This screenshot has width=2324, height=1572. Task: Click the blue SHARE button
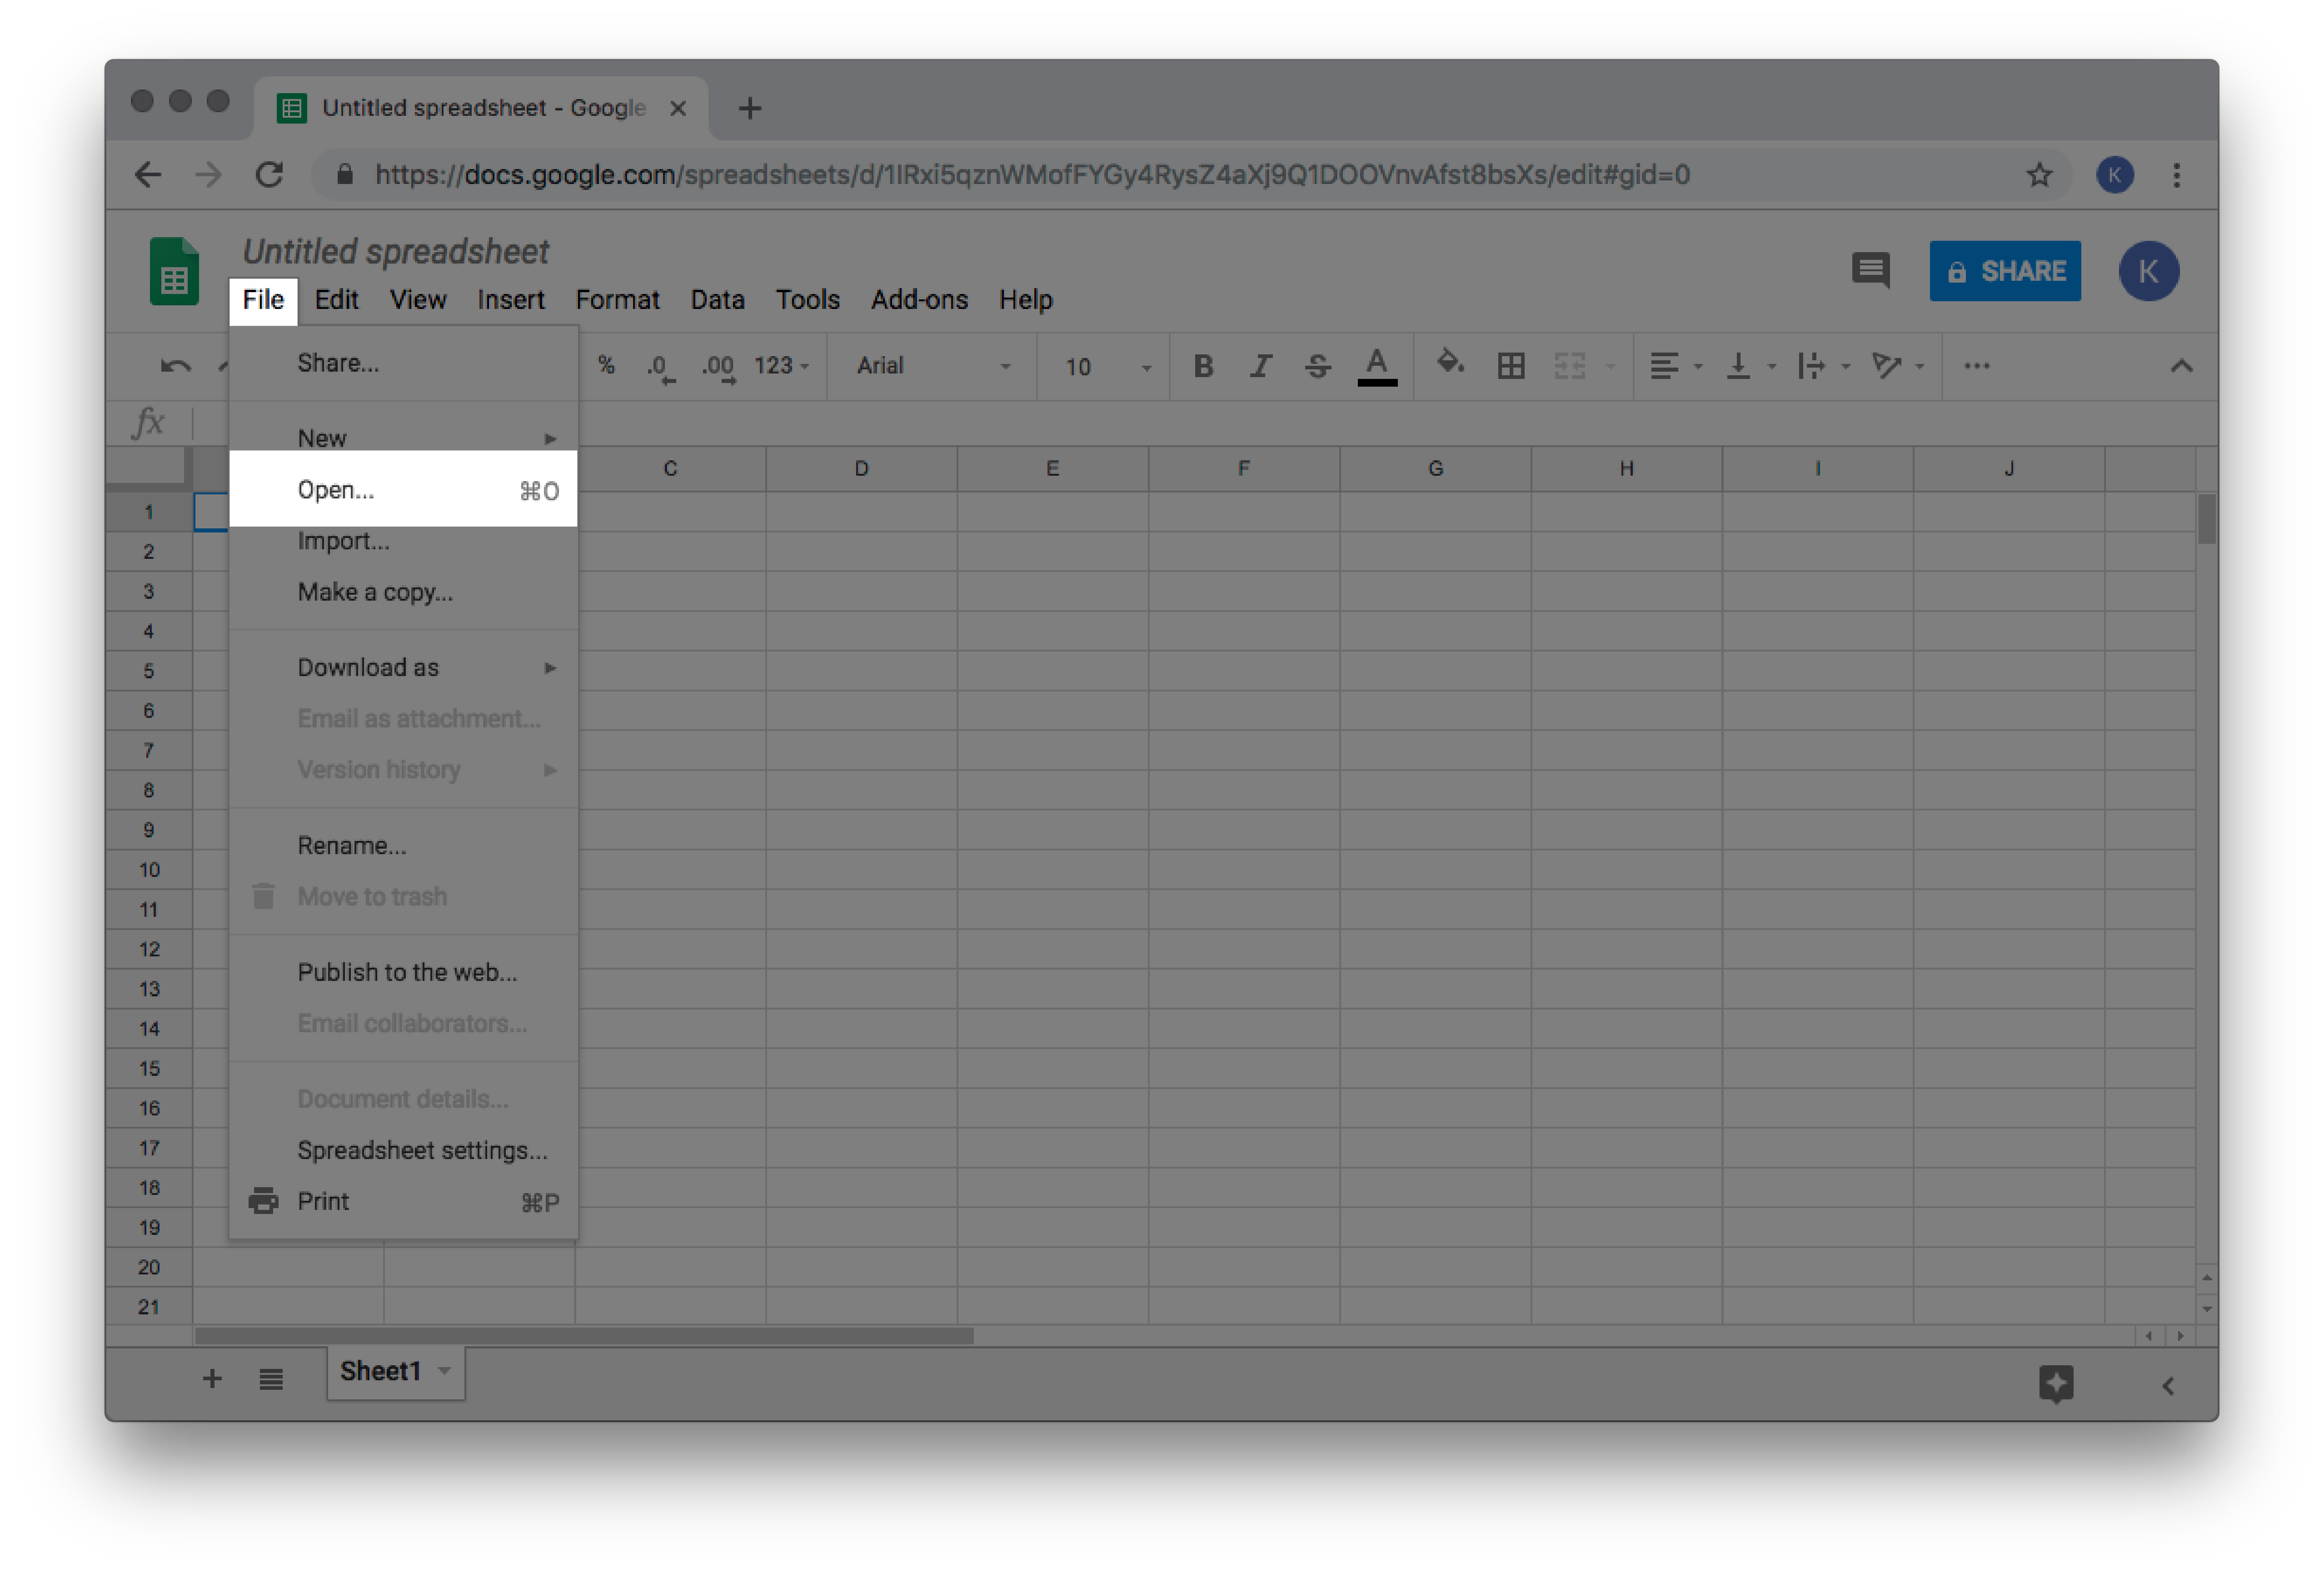(x=2005, y=271)
